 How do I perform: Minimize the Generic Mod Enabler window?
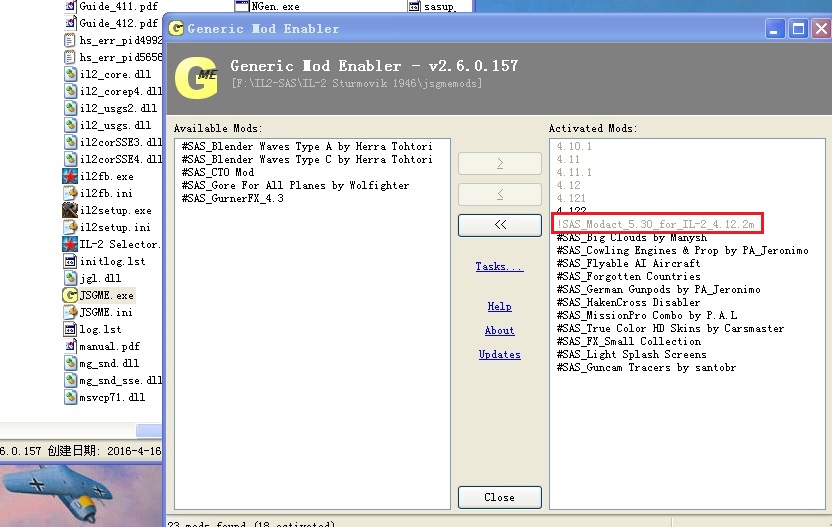775,29
